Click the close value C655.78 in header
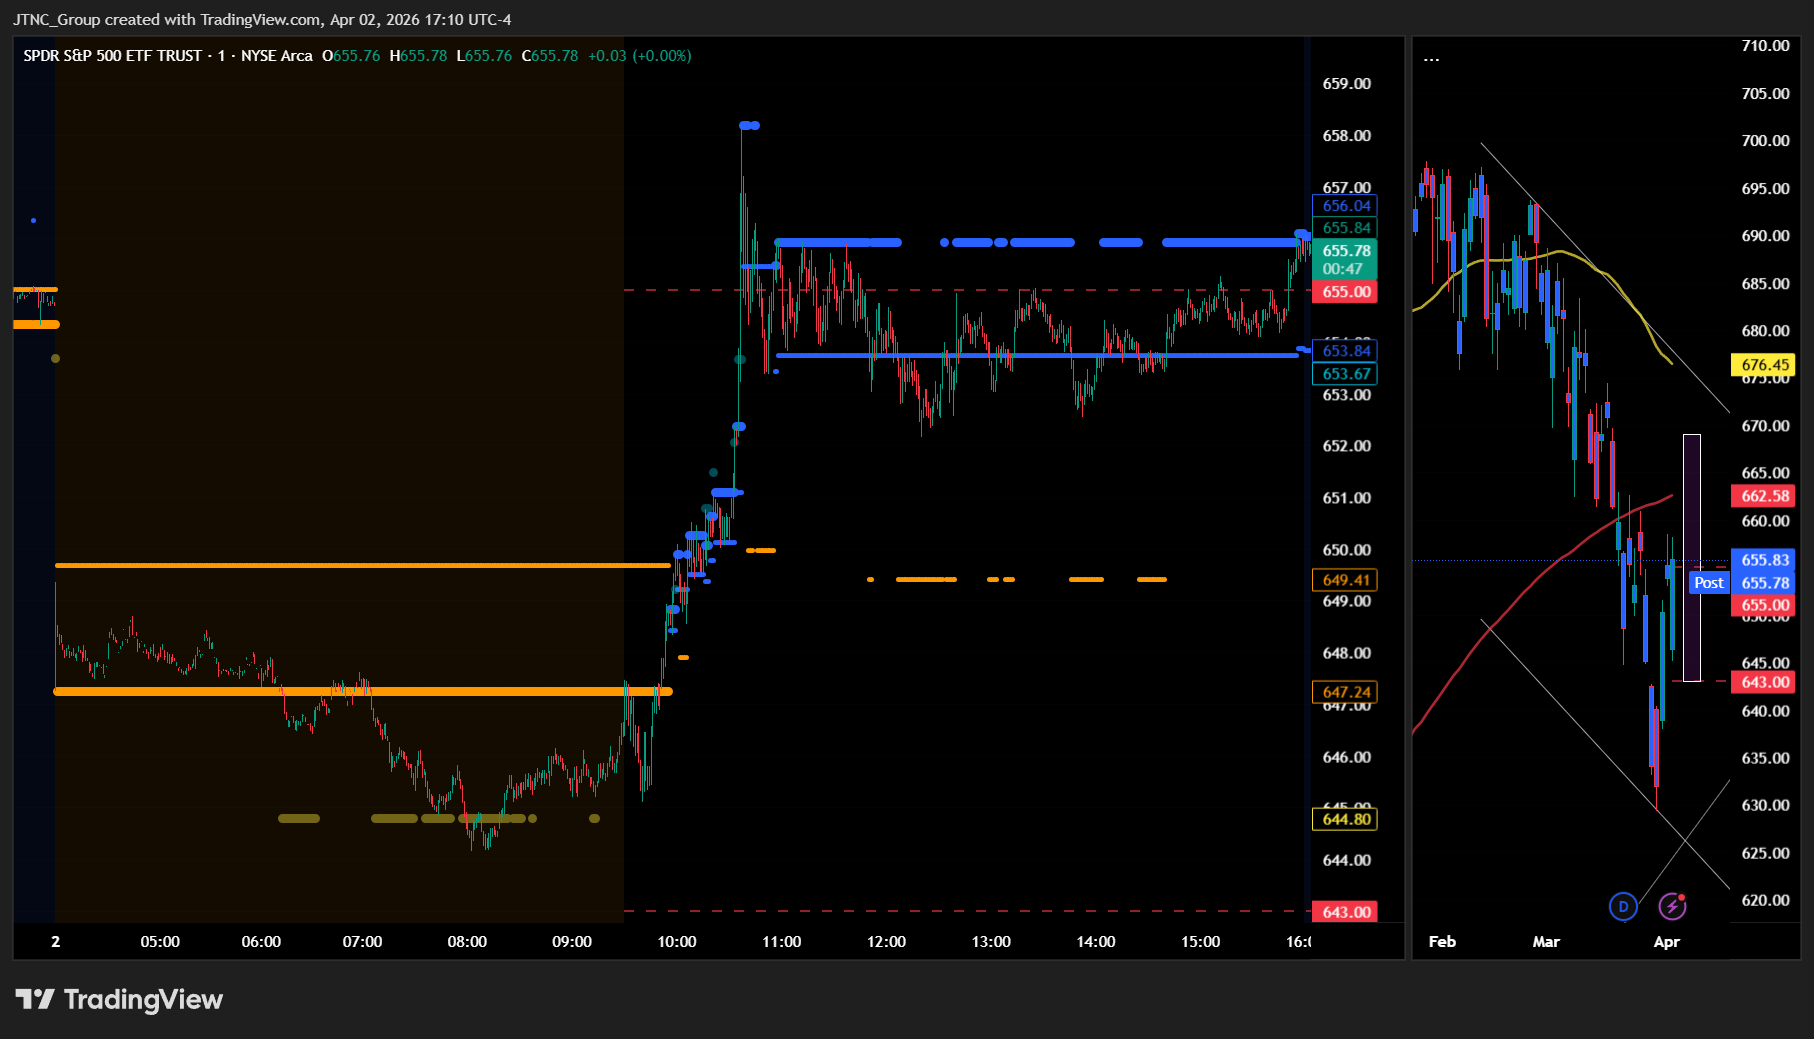This screenshot has height=1039, width=1814. (550, 56)
